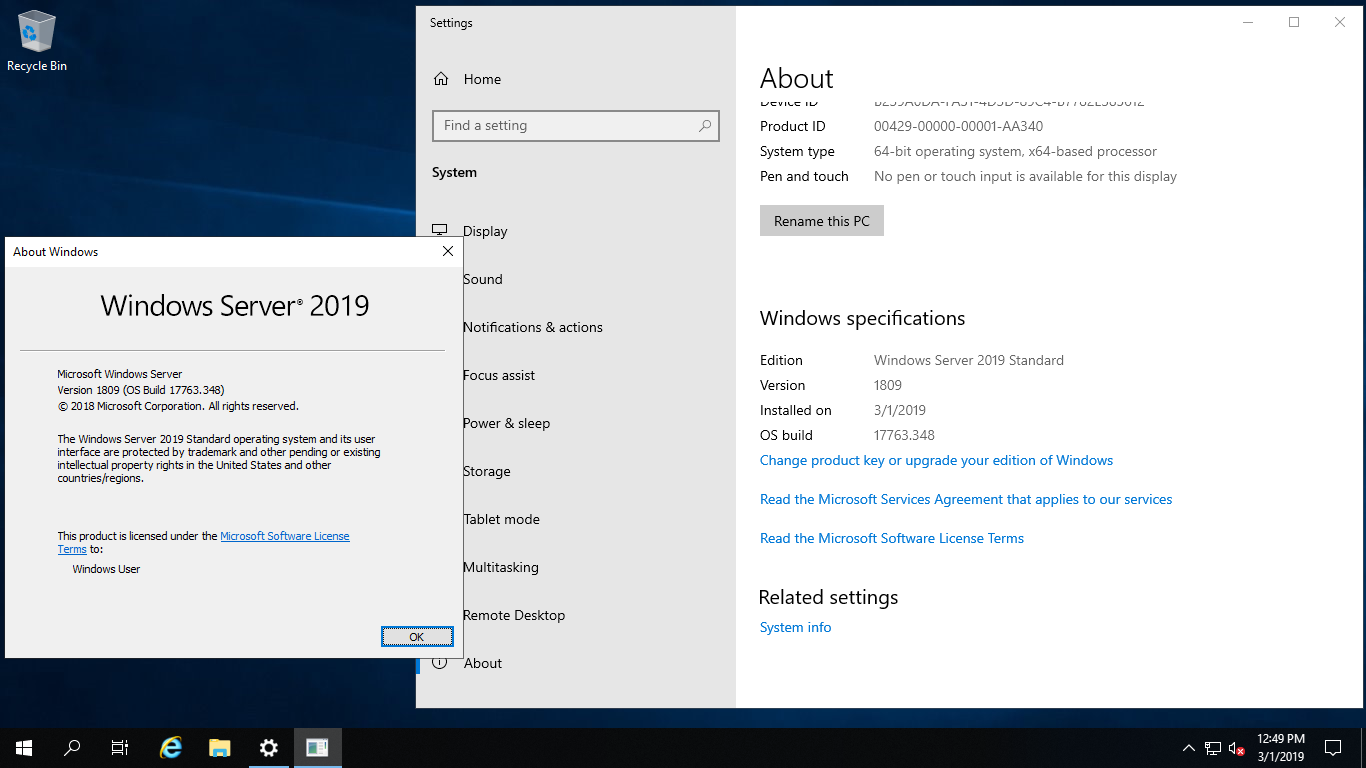The image size is (1366, 768).
Task: Maximize the Settings window
Action: pyautogui.click(x=1294, y=22)
